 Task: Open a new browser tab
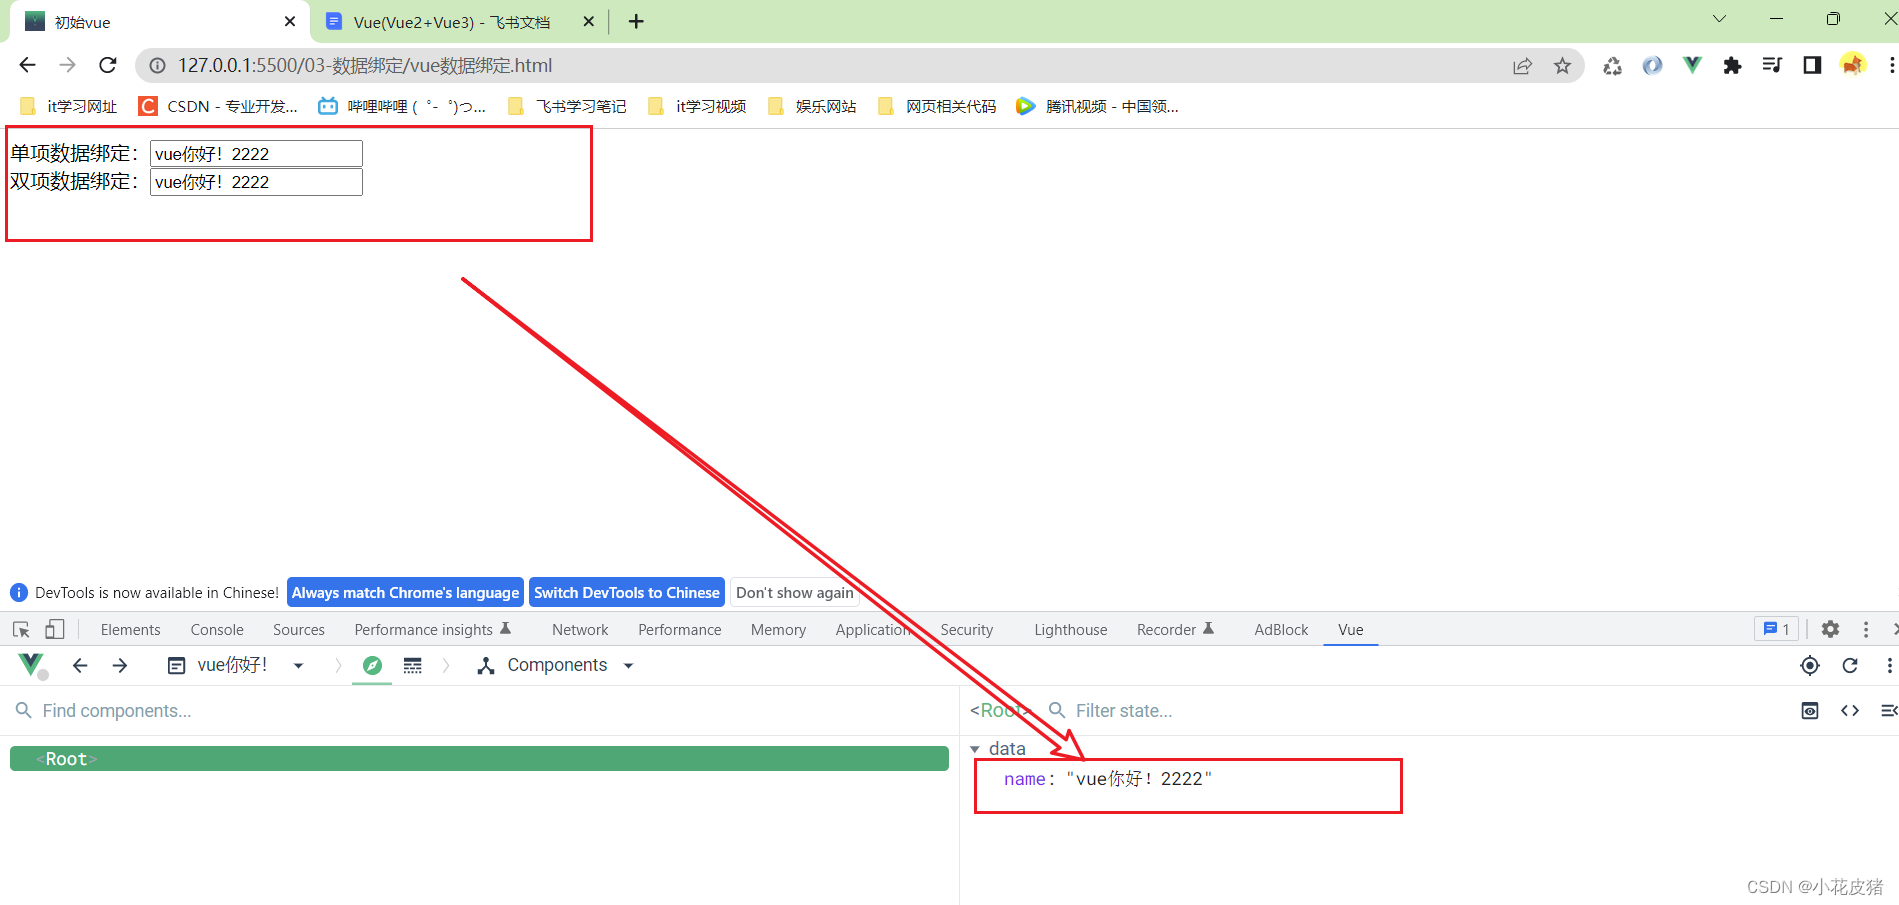point(636,21)
